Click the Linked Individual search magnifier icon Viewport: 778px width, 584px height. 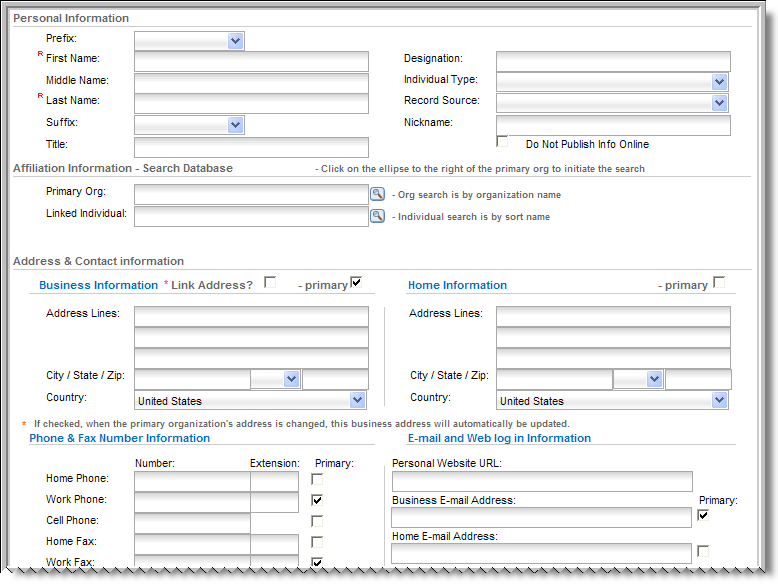click(x=378, y=216)
